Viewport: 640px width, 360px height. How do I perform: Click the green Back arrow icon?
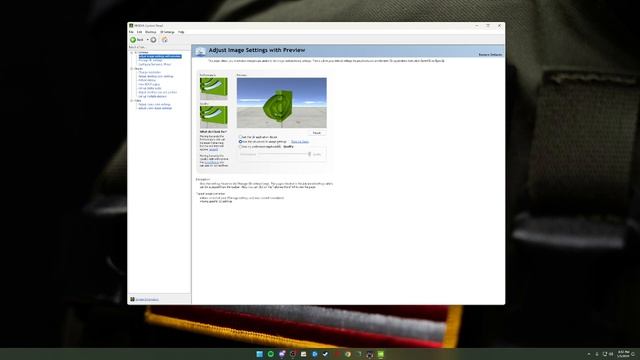click(x=133, y=40)
